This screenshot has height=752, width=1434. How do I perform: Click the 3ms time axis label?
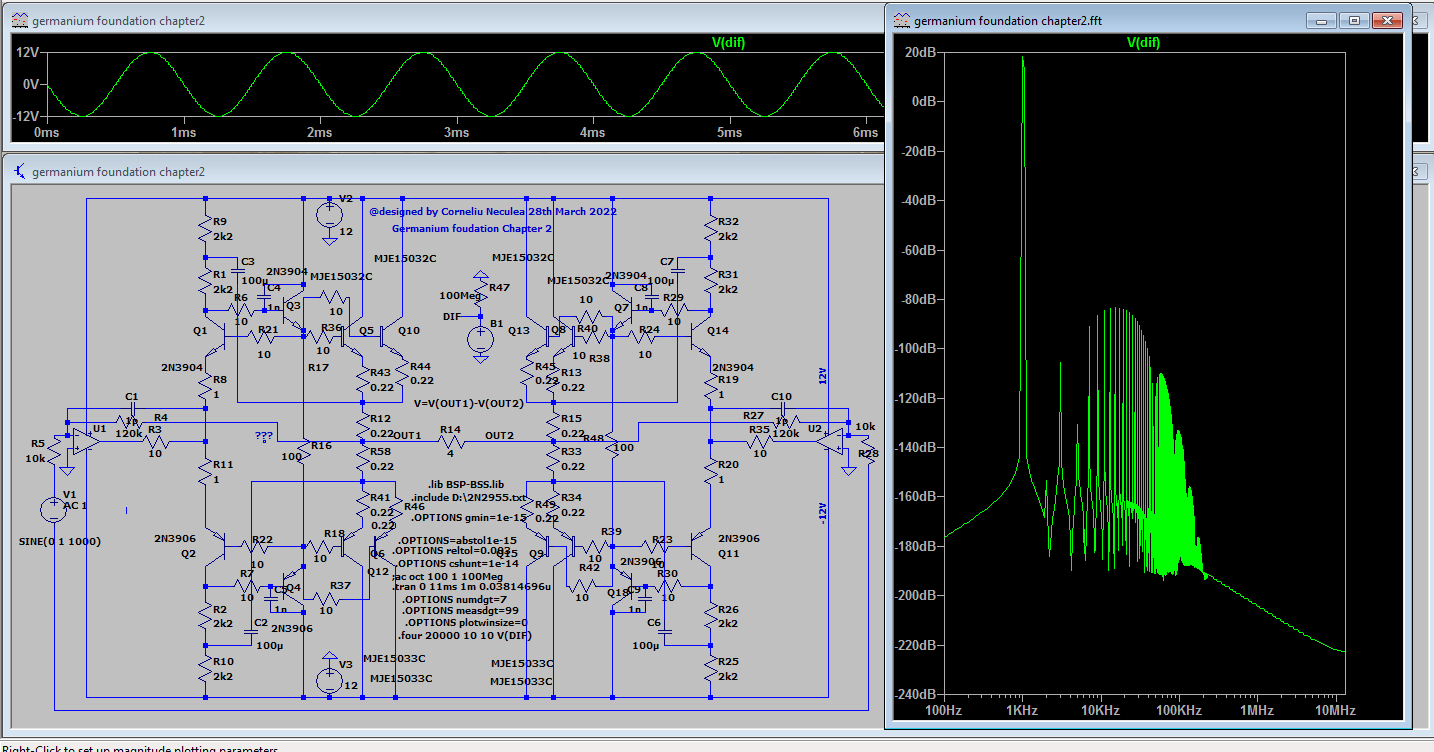point(456,132)
